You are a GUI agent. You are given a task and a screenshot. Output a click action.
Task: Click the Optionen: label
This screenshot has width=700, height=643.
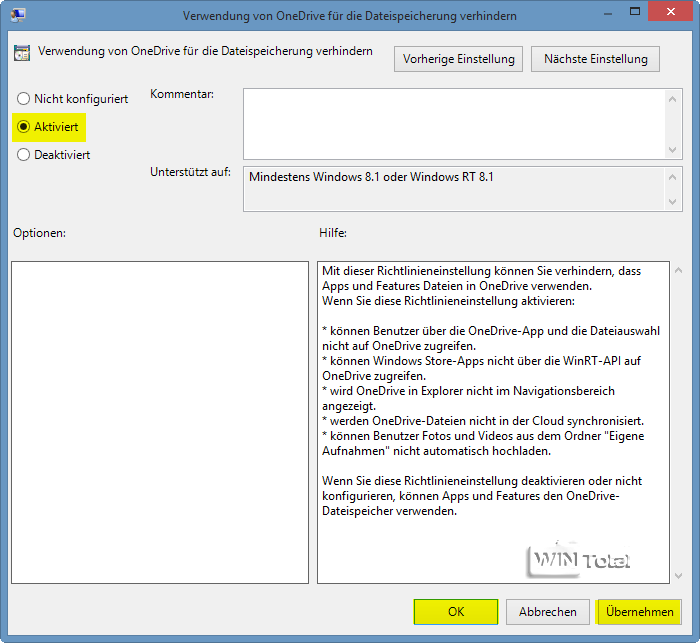click(x=39, y=233)
